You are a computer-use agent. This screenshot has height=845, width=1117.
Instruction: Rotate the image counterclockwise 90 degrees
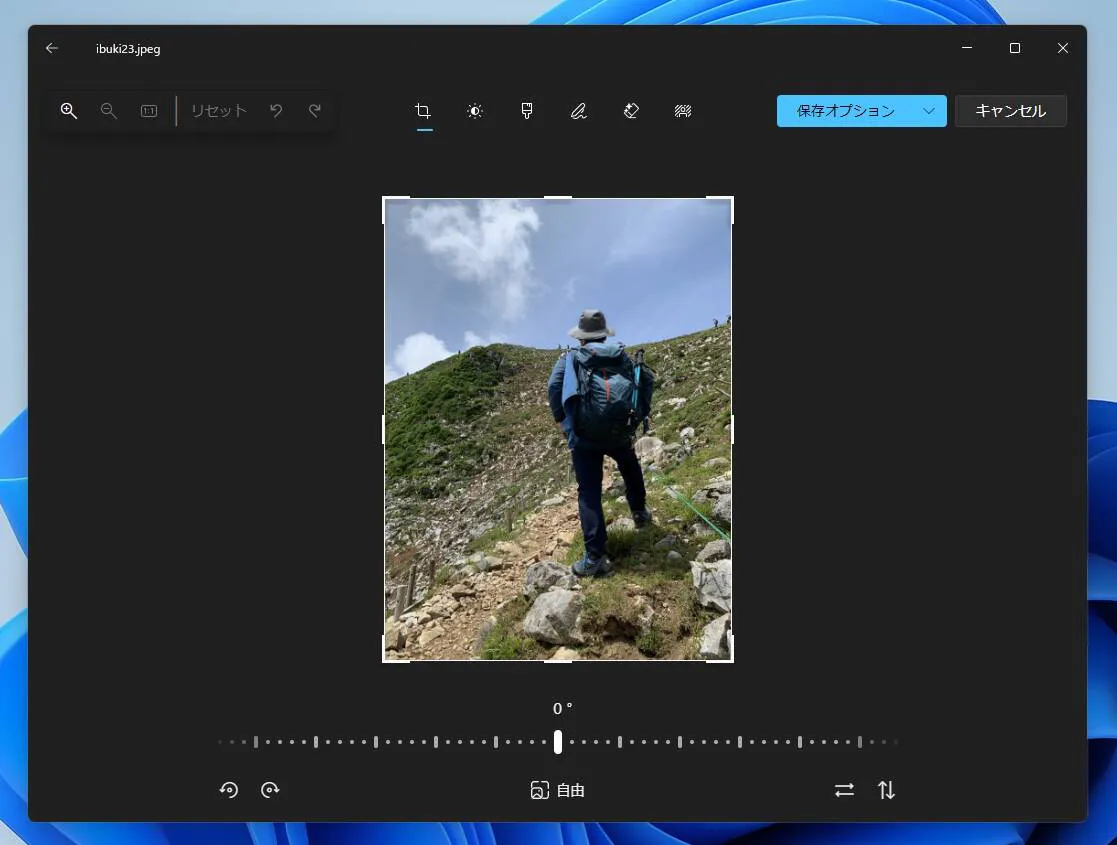[229, 789]
